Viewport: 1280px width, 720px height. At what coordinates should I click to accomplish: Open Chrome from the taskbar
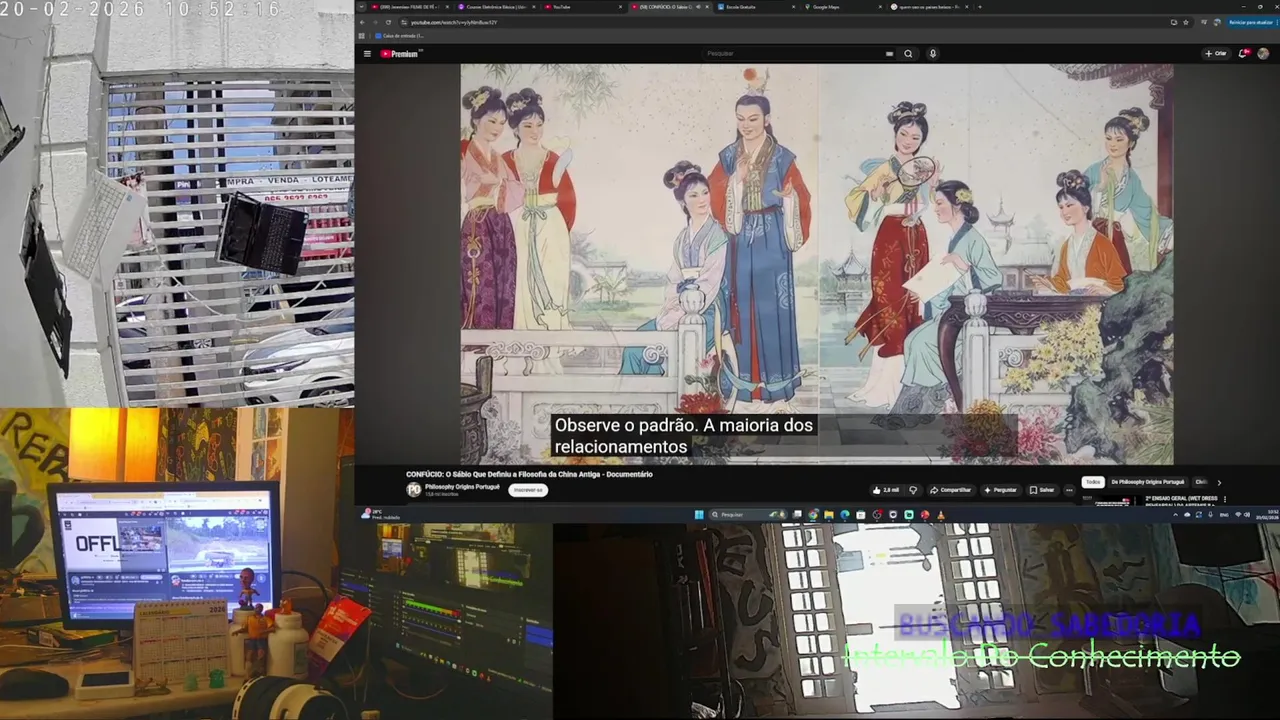coord(813,515)
